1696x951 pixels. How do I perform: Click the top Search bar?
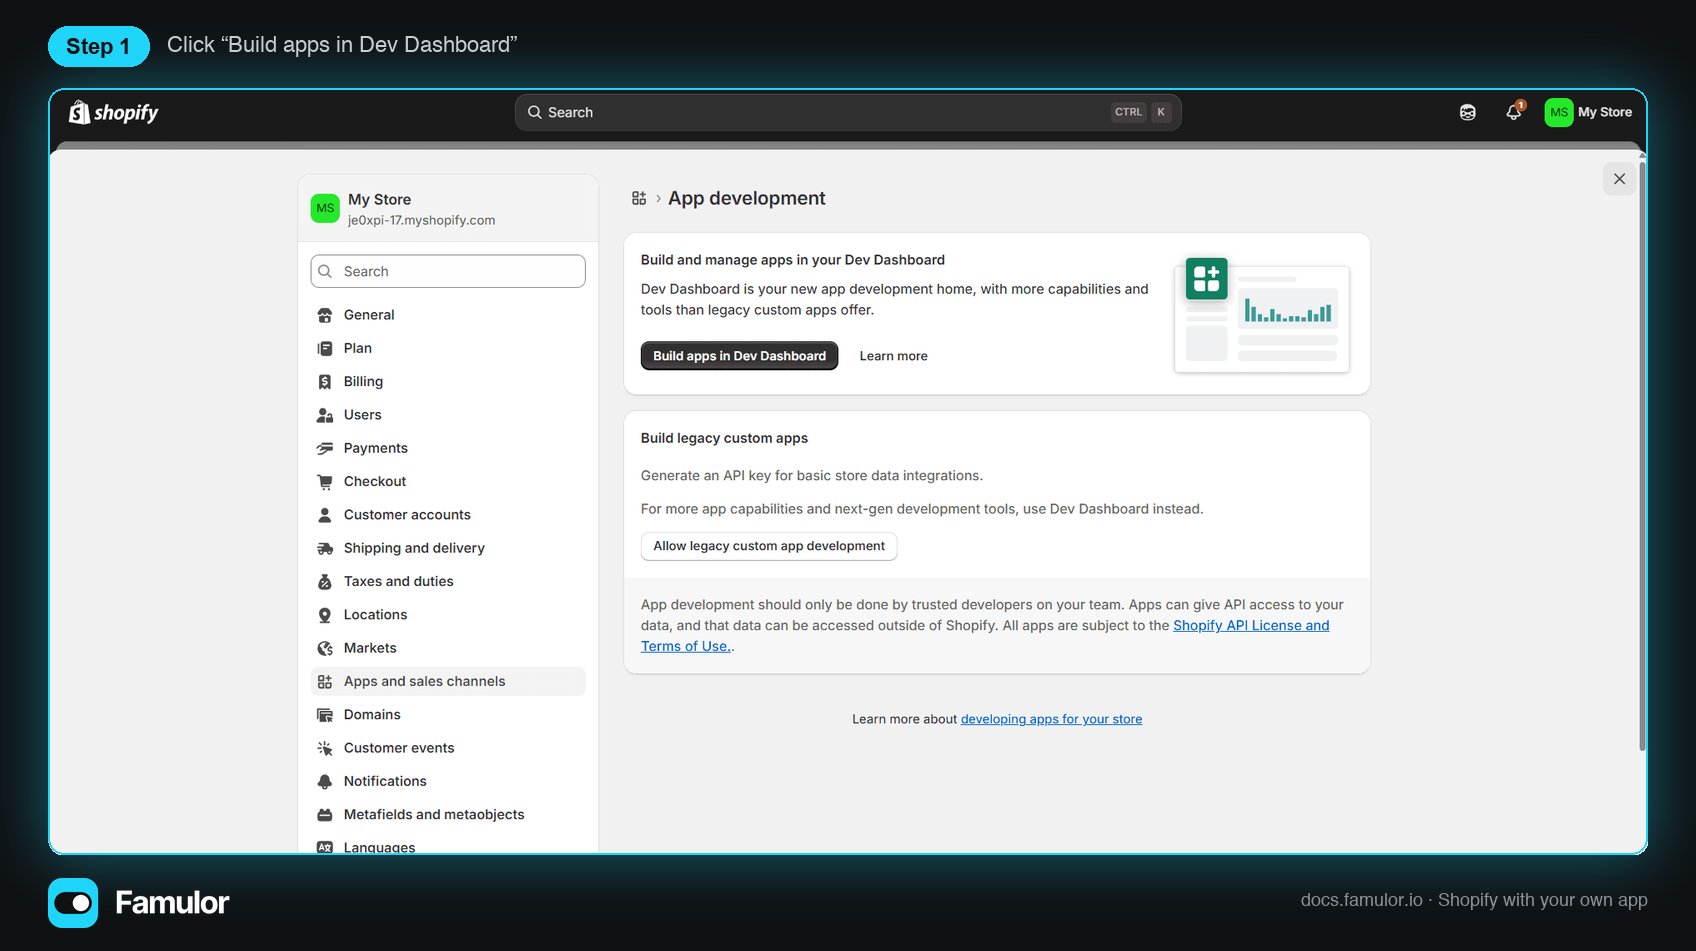(x=848, y=112)
